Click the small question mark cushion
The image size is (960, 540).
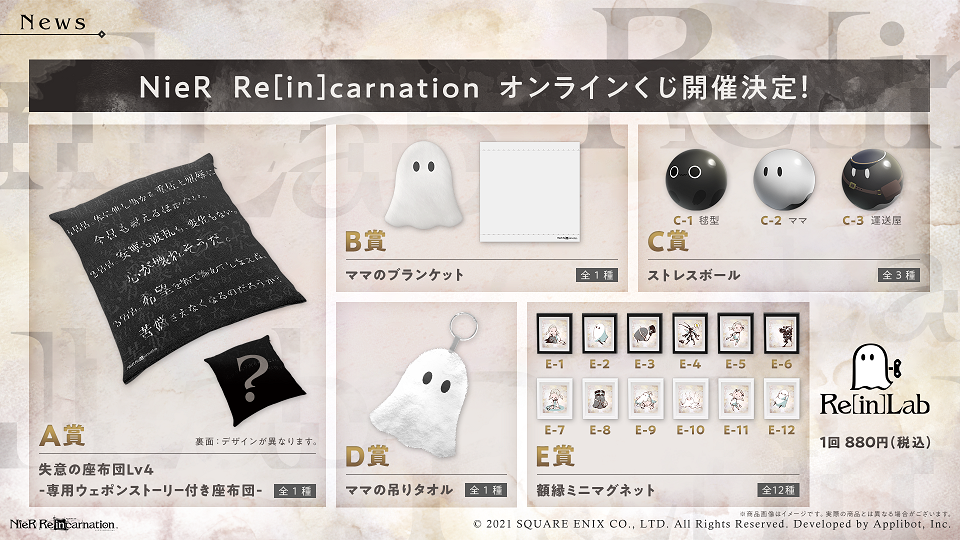[255, 380]
